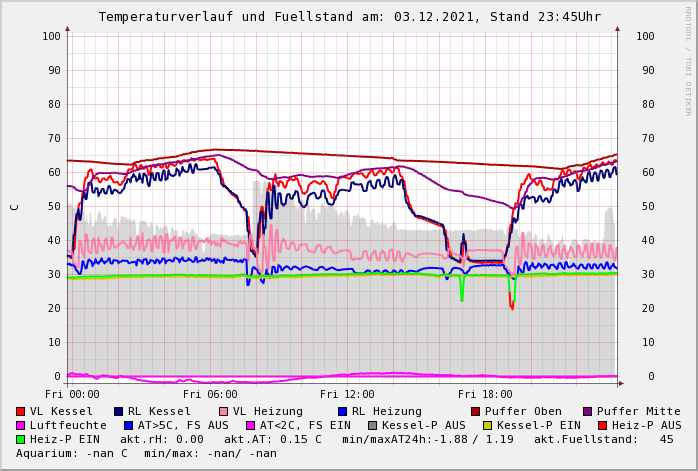The image size is (698, 471).
Task: Select the dark red Puffer Oben swatch
Action: pos(476,411)
